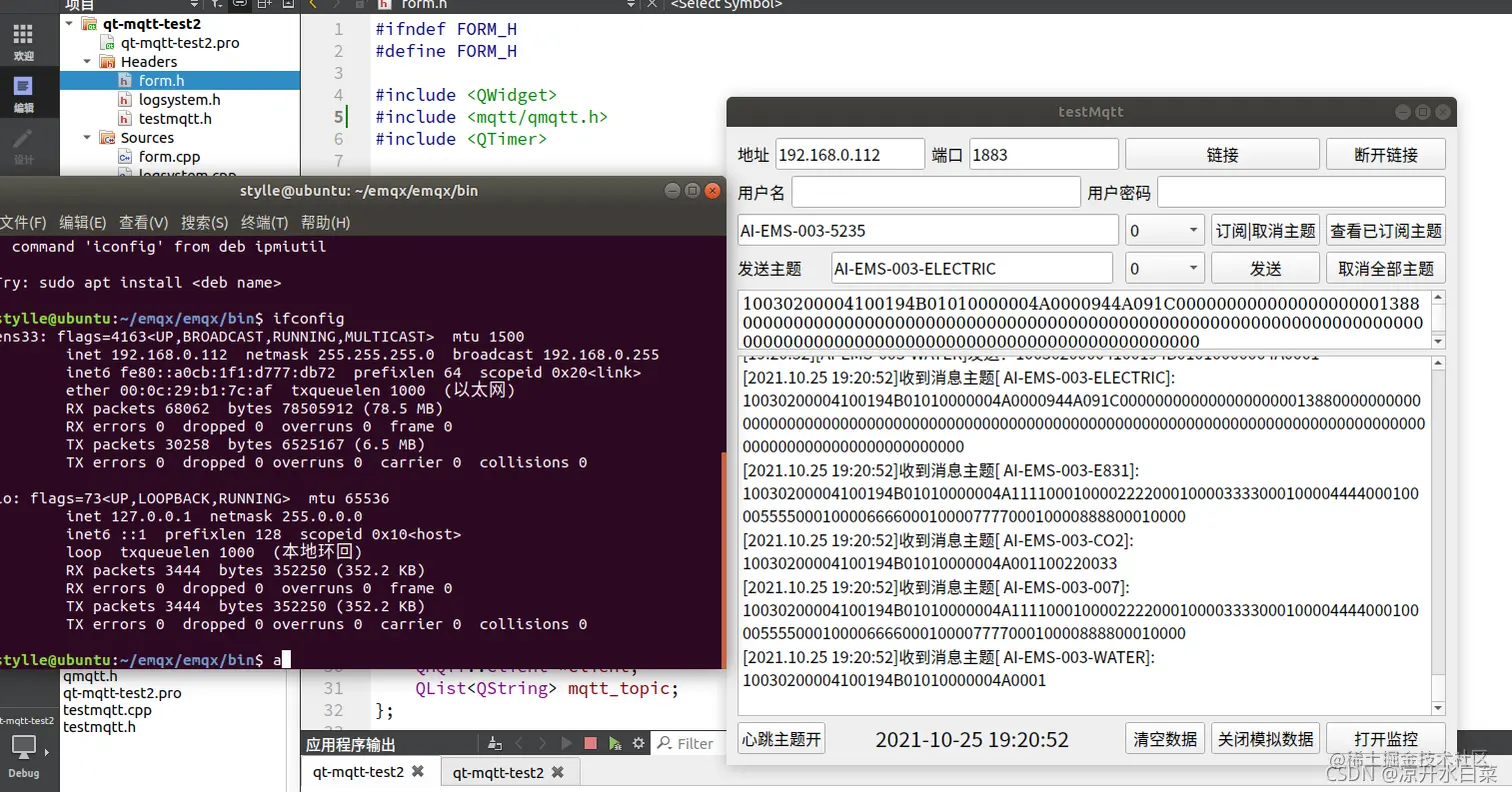The image size is (1512, 792).
Task: Switch to Qt Creator Edit (编辑) mode
Action: 23,94
